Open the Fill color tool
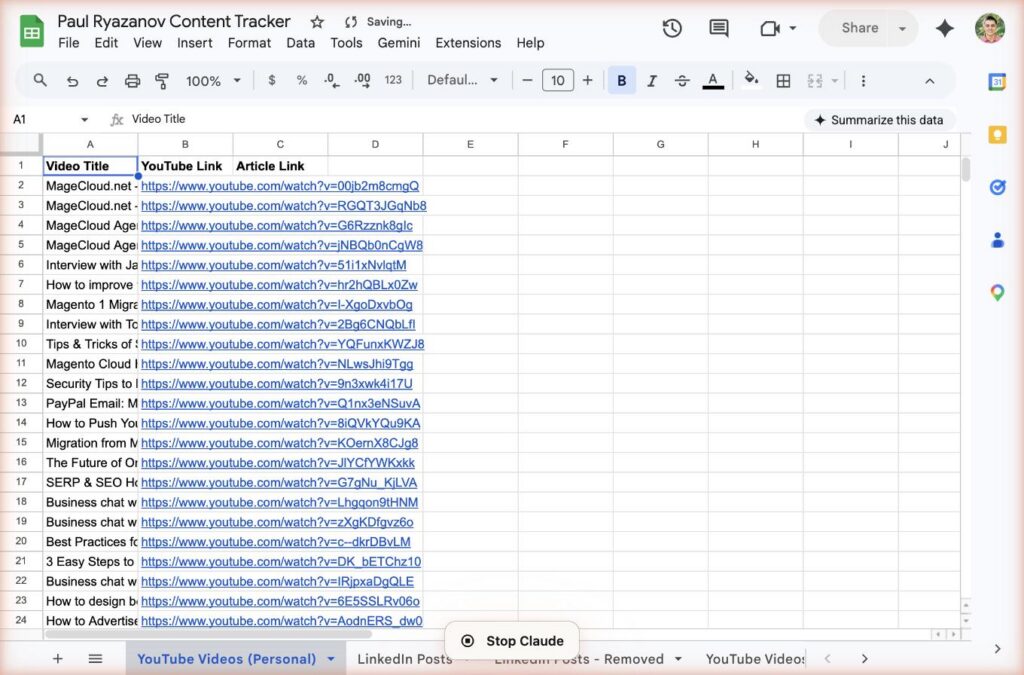The height and width of the screenshot is (675, 1024). [750, 80]
